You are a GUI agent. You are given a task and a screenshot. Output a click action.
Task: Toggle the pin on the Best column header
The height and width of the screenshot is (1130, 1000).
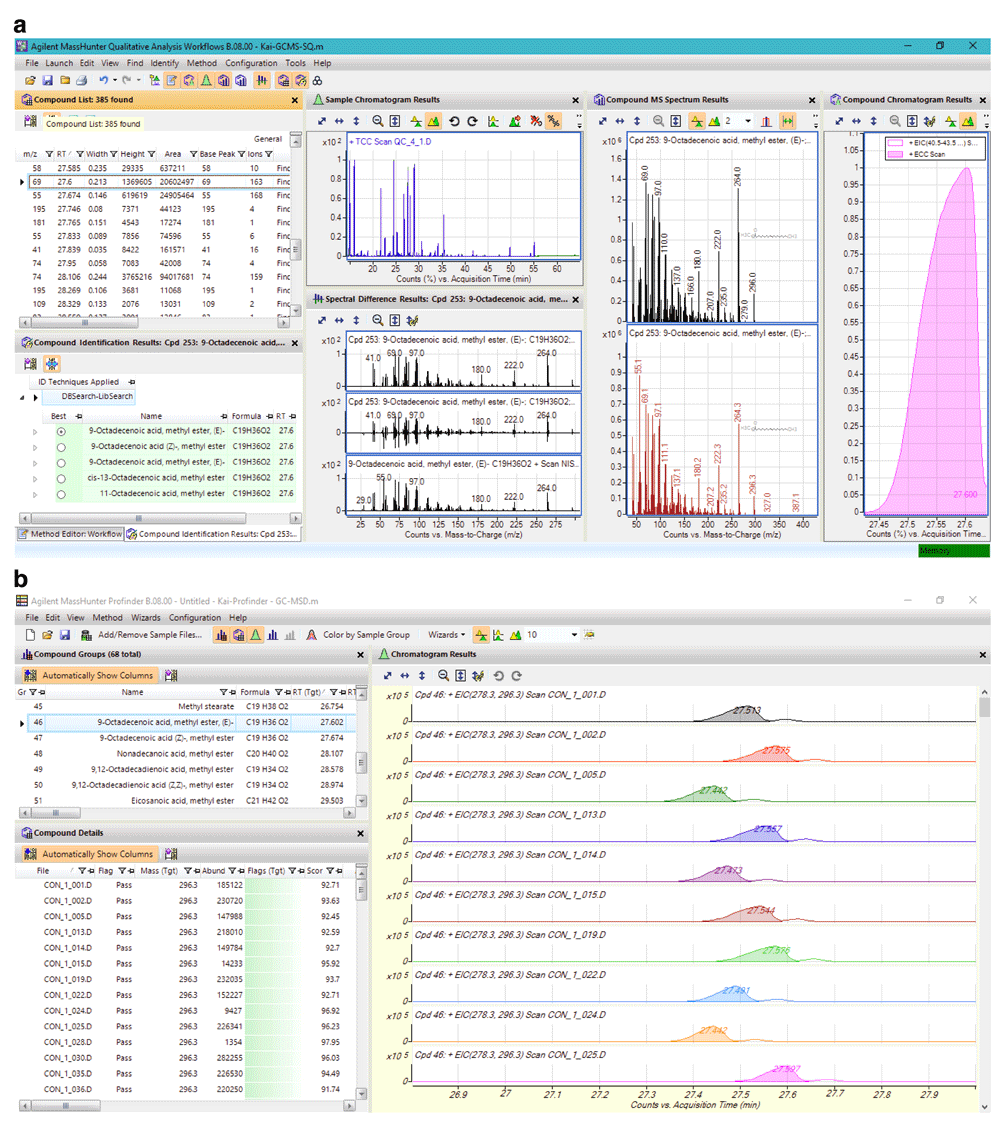[x=79, y=417]
